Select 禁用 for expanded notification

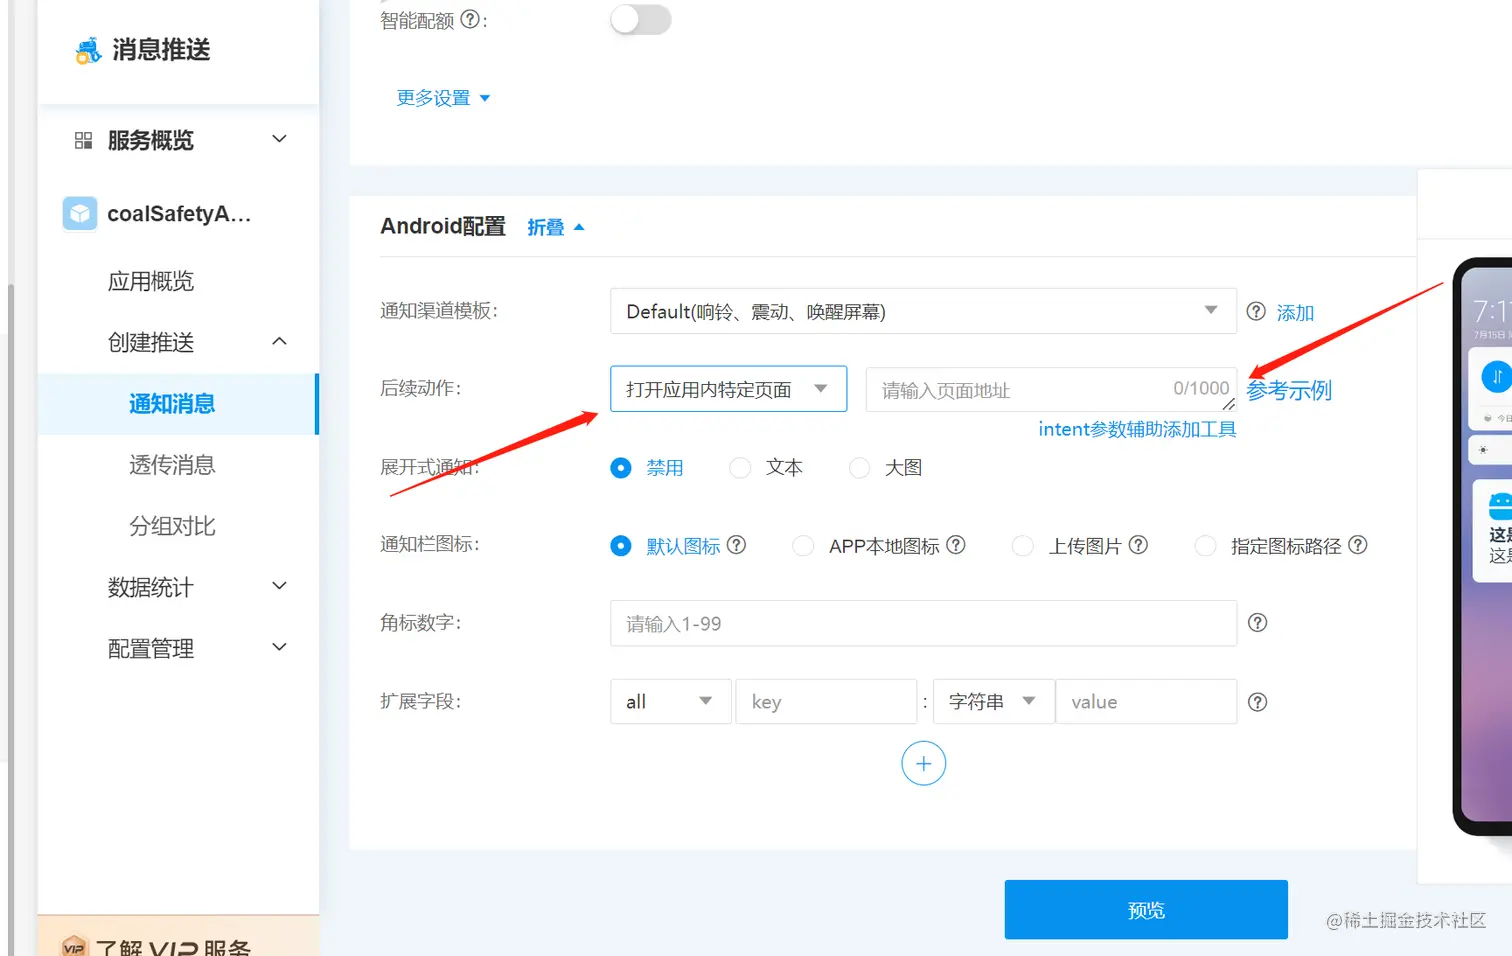[621, 468]
